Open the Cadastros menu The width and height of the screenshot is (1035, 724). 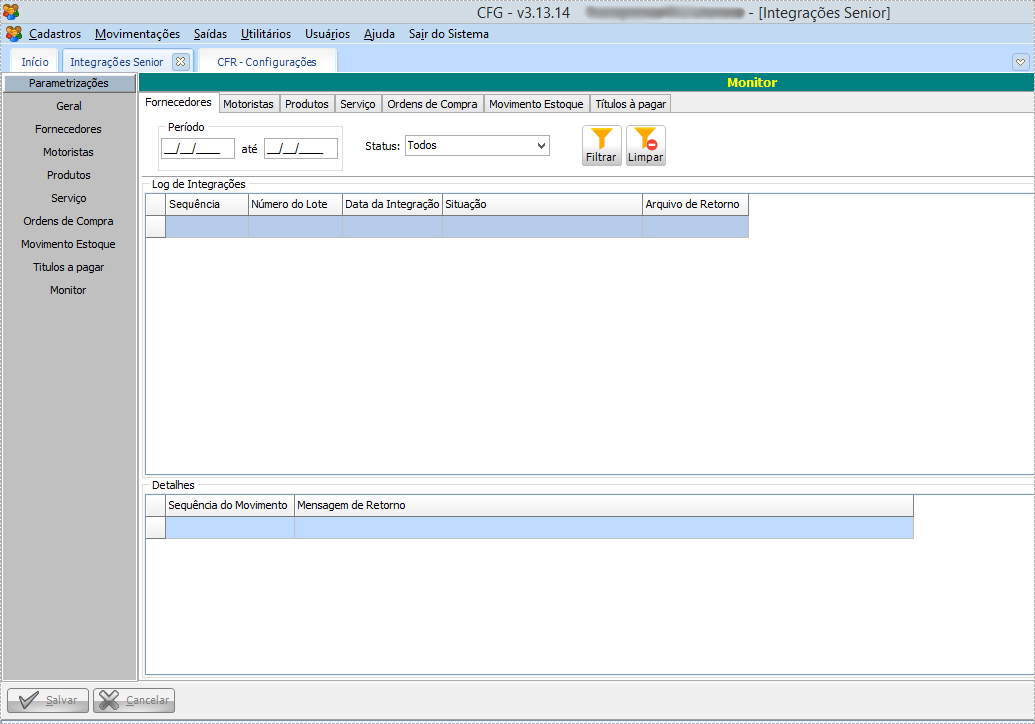pos(55,34)
